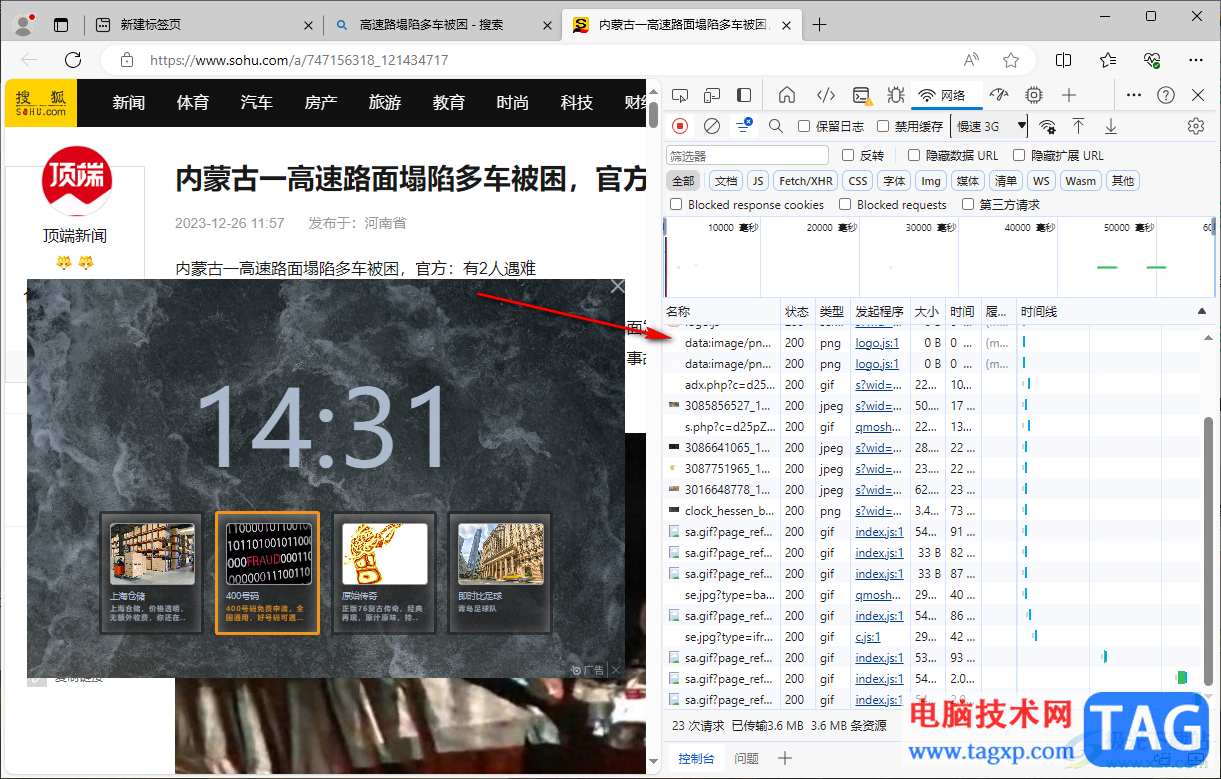Viewport: 1221px width, 779px height.
Task: Open the Performance gauge icon panel
Action: pyautogui.click(x=999, y=95)
